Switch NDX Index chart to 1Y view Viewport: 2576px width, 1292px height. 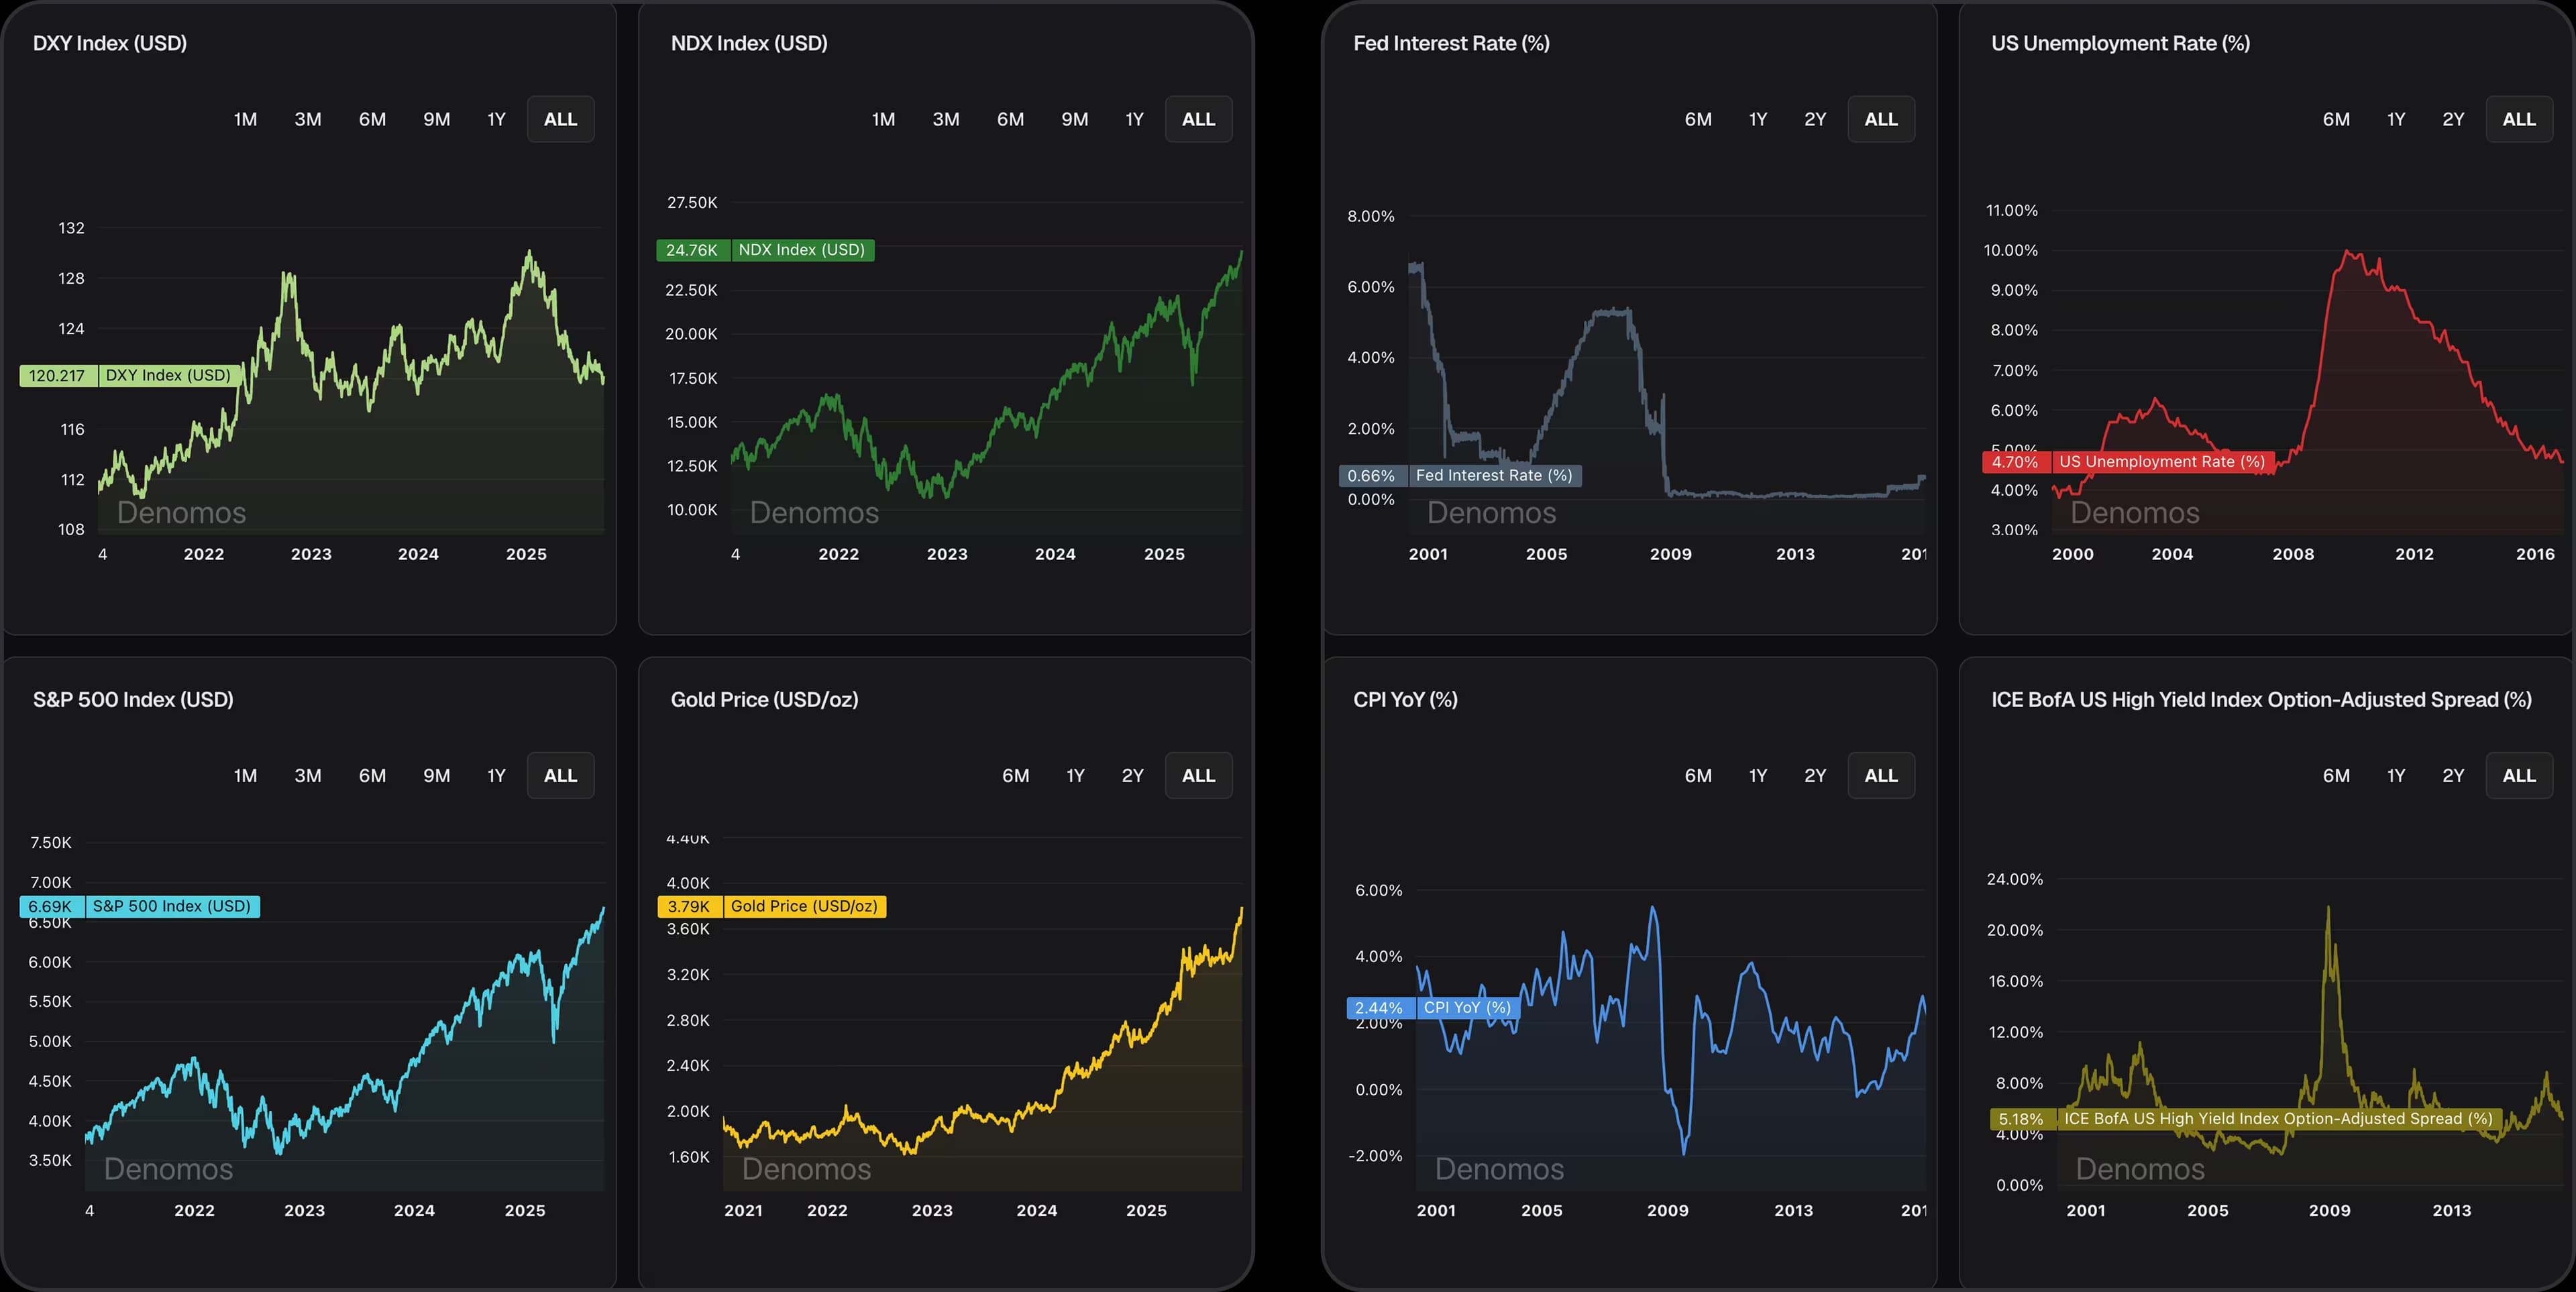tap(1135, 118)
